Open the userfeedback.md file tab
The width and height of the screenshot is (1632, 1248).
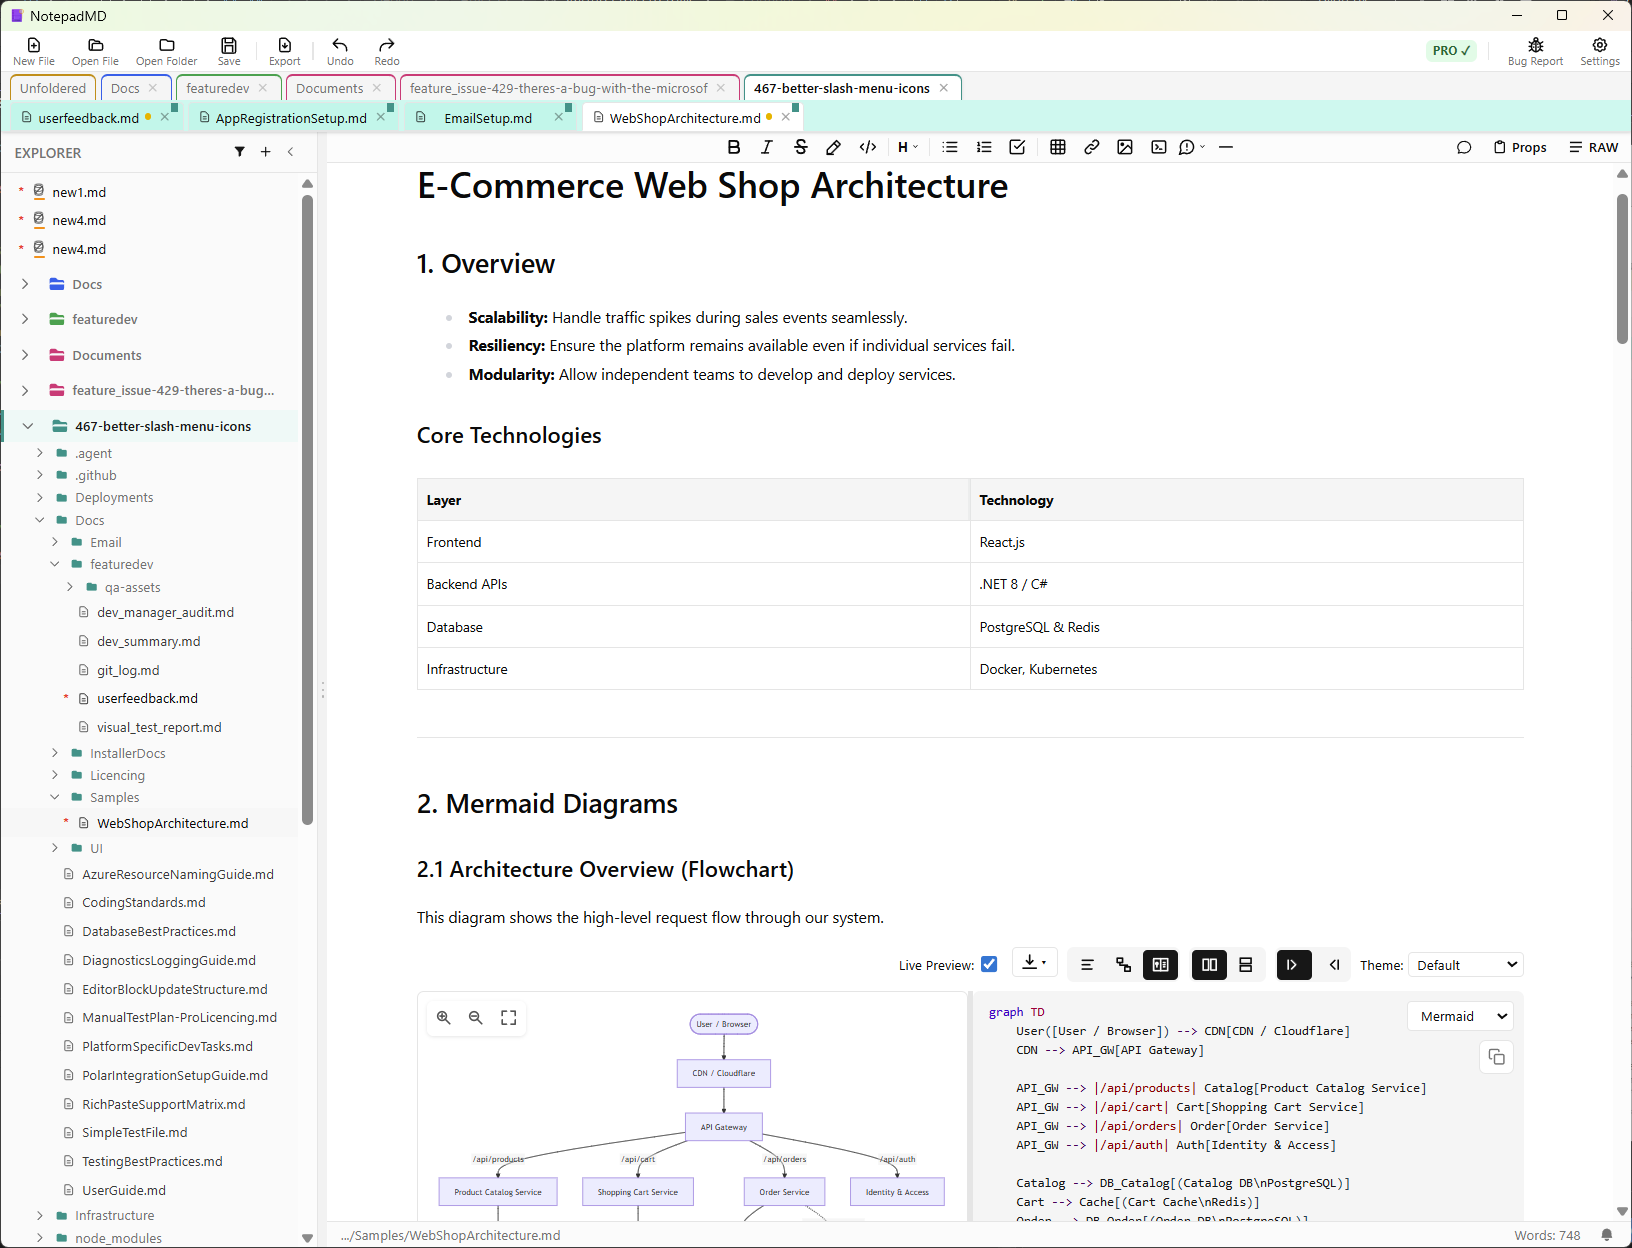point(88,118)
